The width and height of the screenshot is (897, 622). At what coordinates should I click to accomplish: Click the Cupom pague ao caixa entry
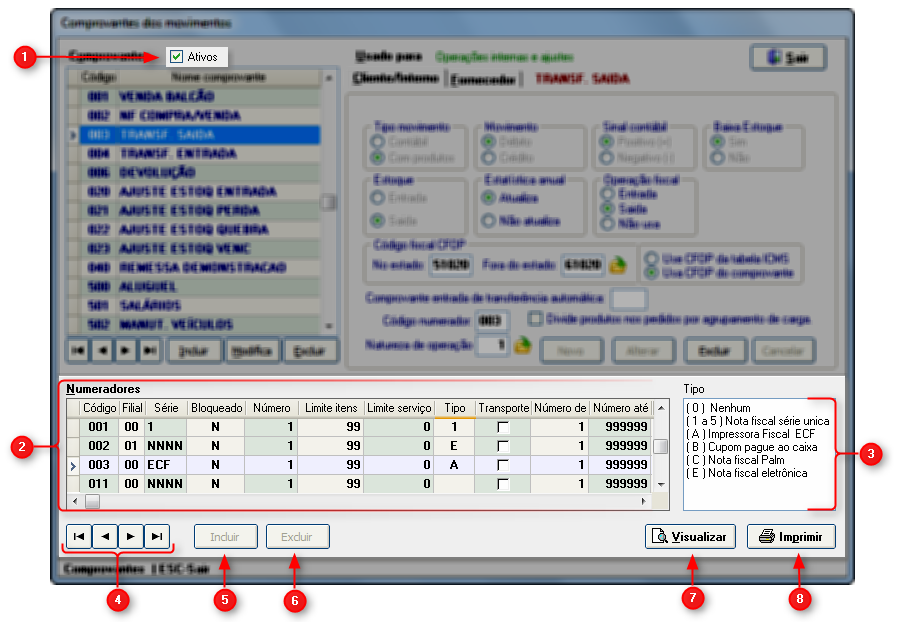pyautogui.click(x=751, y=447)
